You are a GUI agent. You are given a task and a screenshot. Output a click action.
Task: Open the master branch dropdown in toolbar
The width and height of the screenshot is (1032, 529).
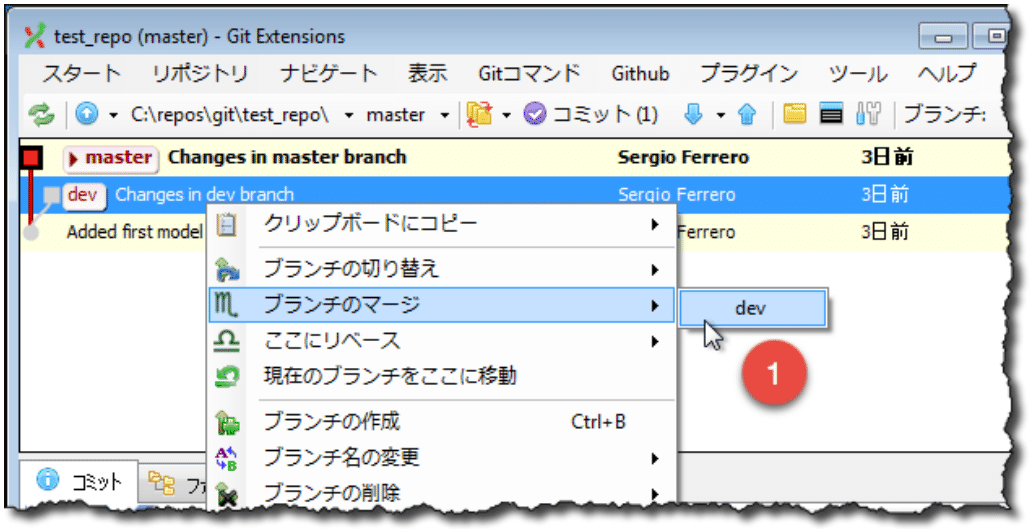[445, 116]
